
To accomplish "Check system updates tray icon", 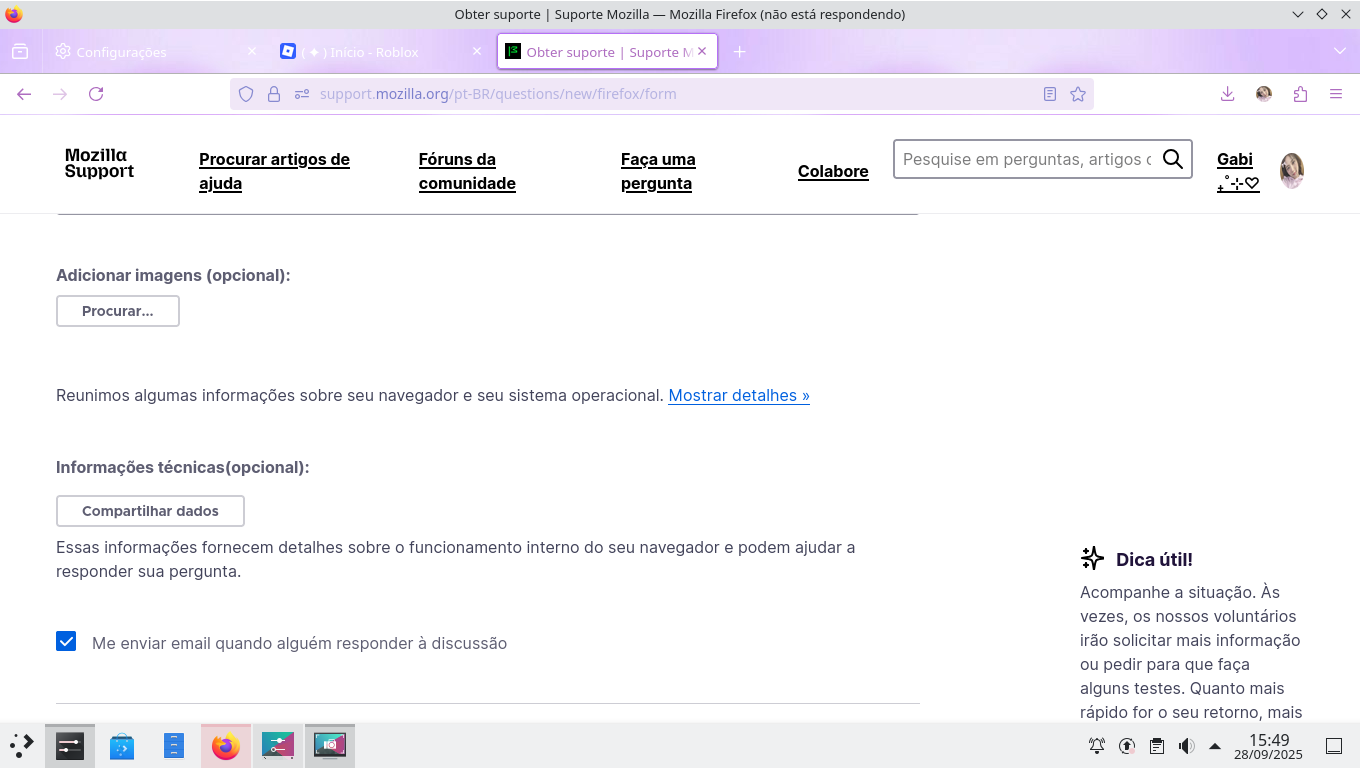I will pos(1127,746).
